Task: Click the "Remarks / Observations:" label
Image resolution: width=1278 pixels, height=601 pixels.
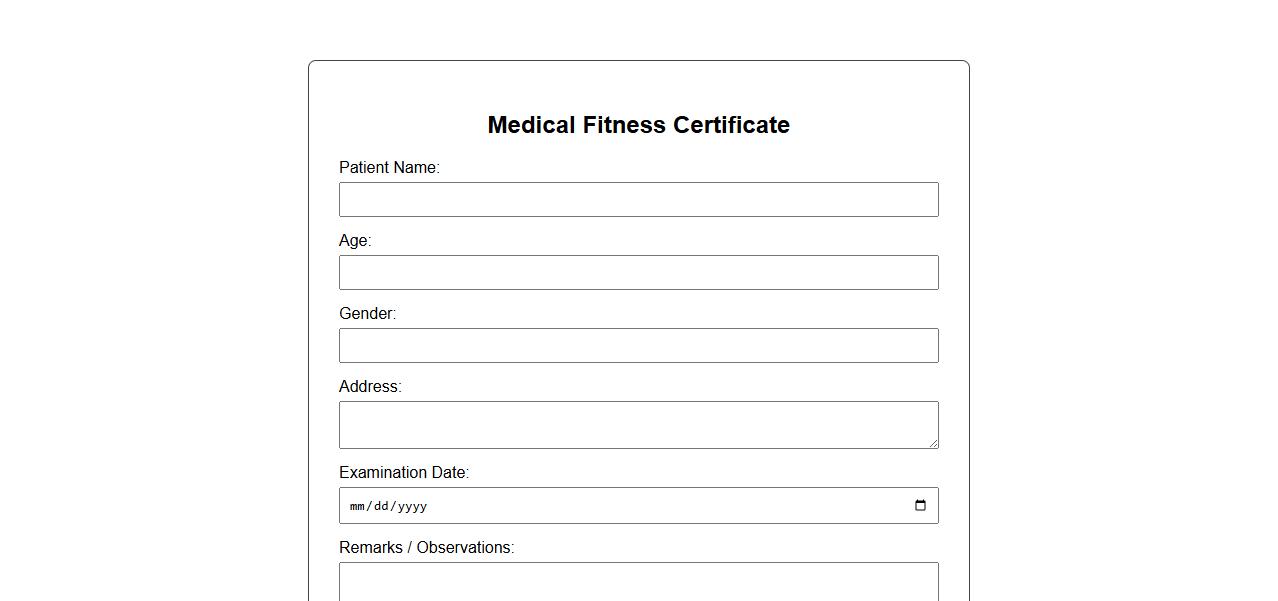Action: (426, 548)
